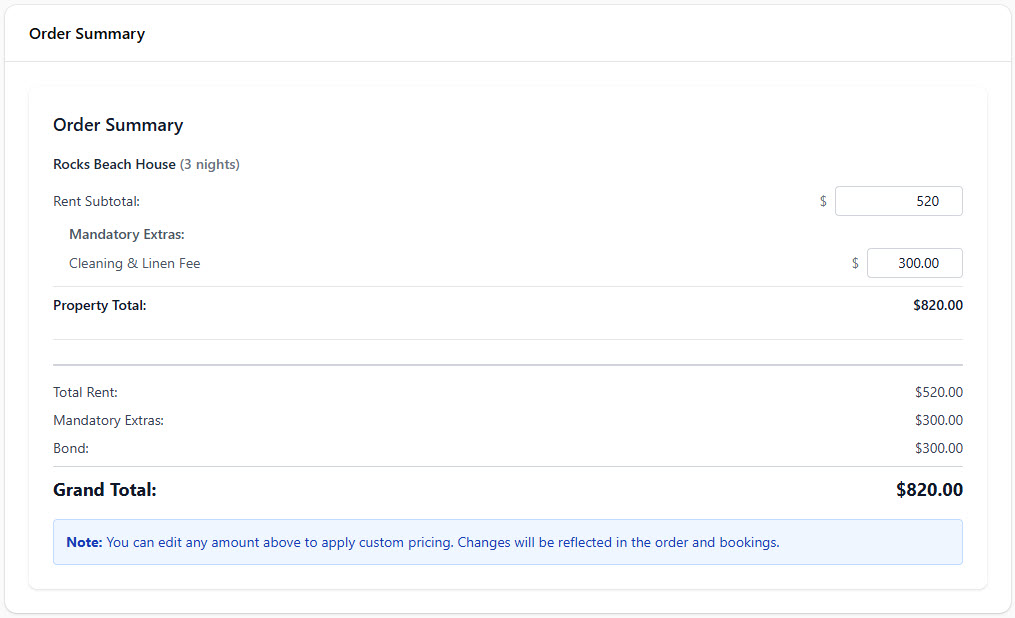Click the Cleaning & Linen Fee amount field
The height and width of the screenshot is (618, 1015).
pos(914,263)
